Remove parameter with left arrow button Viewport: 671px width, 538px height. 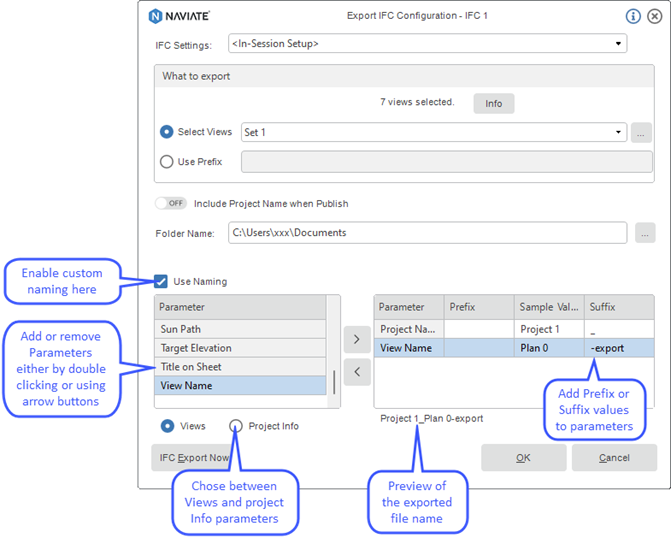[x=357, y=372]
